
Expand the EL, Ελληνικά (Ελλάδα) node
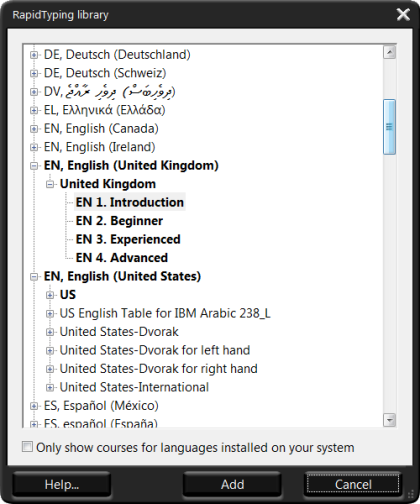click(34, 110)
